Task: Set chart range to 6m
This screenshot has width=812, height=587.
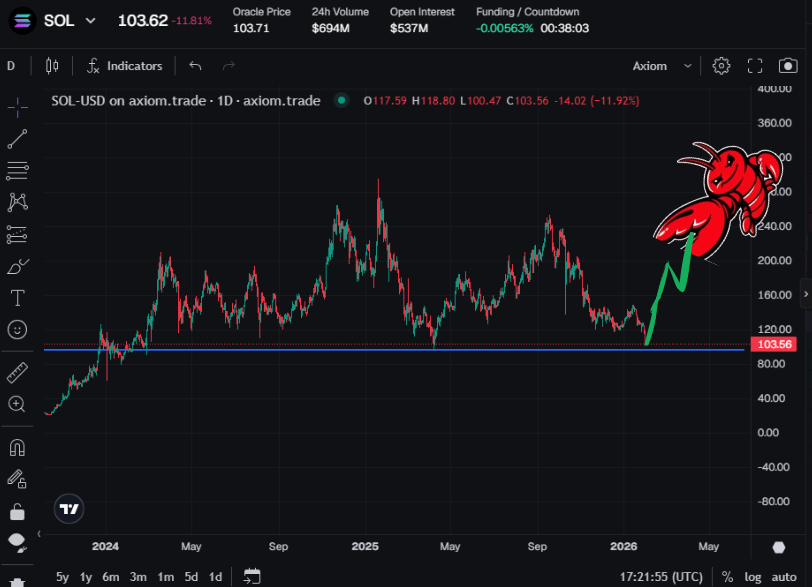Action: (111, 577)
